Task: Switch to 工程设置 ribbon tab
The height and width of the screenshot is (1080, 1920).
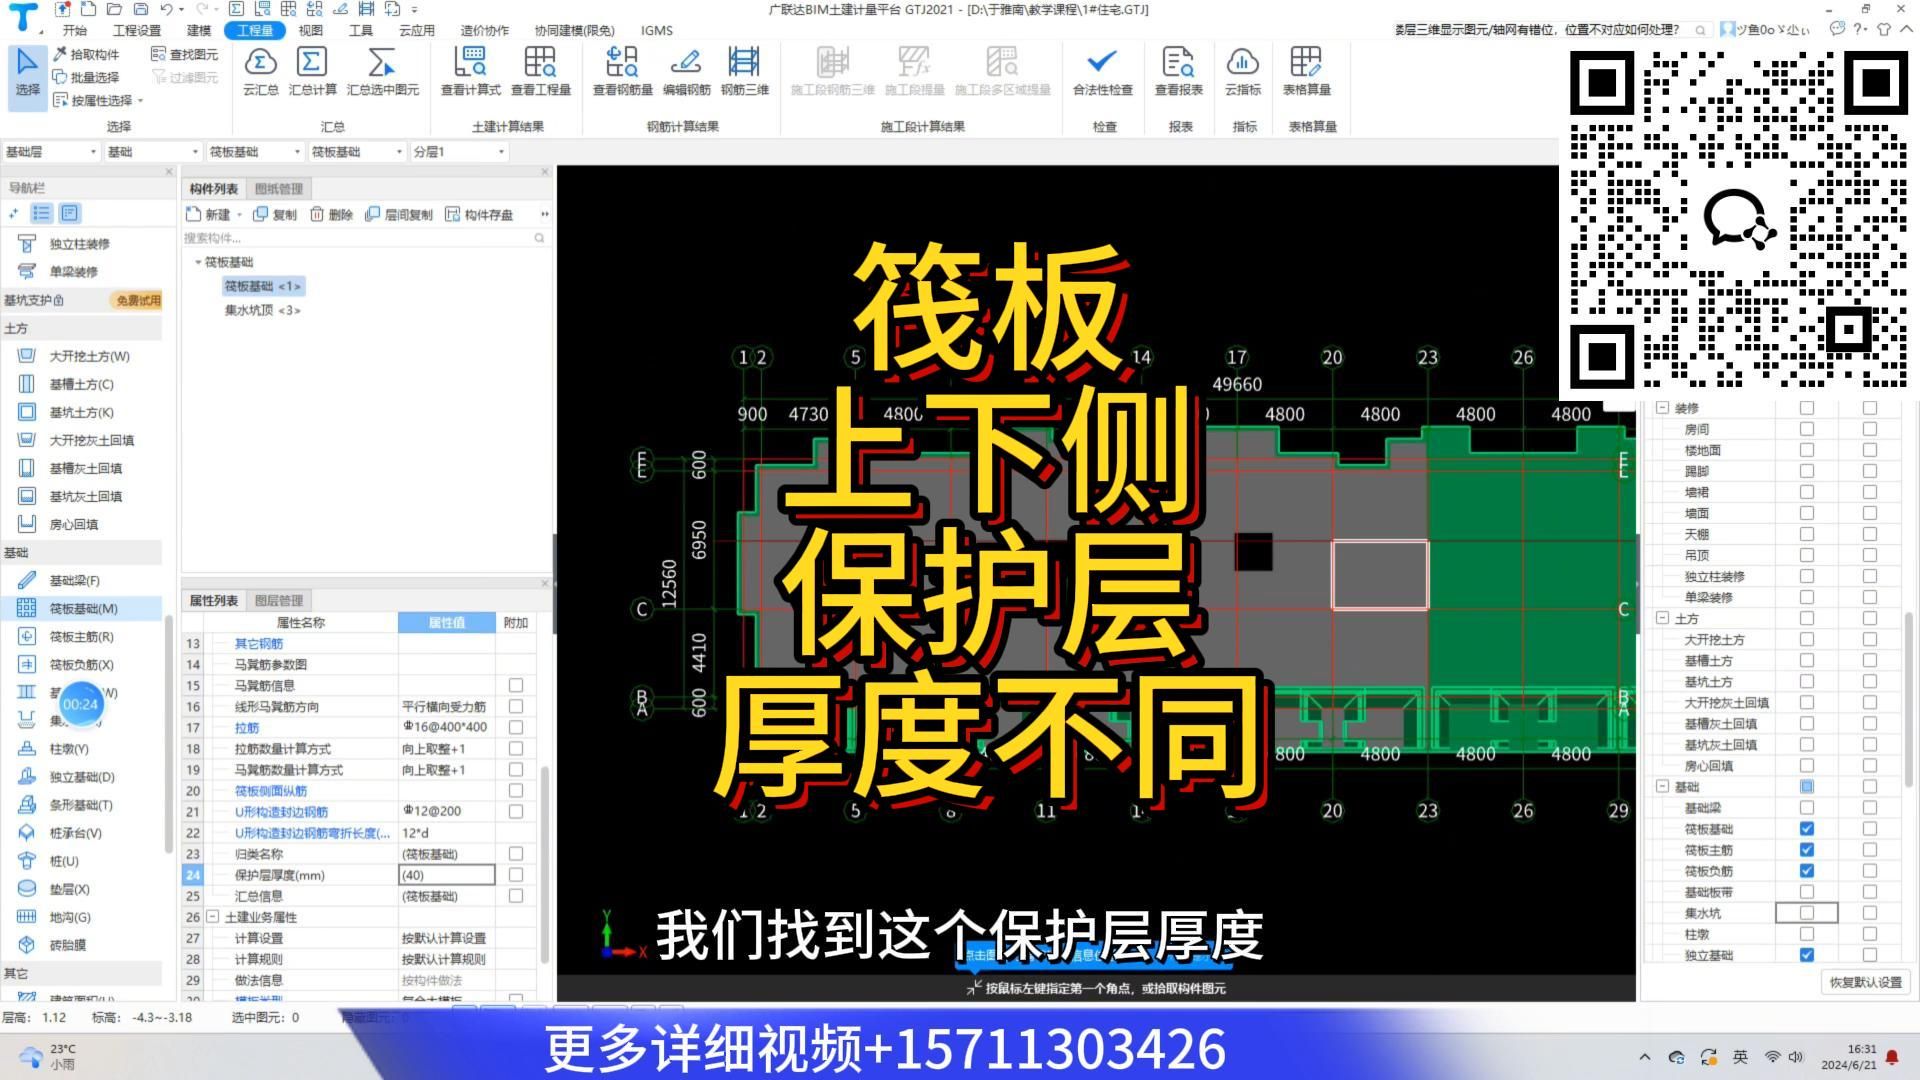Action: pyautogui.click(x=137, y=30)
